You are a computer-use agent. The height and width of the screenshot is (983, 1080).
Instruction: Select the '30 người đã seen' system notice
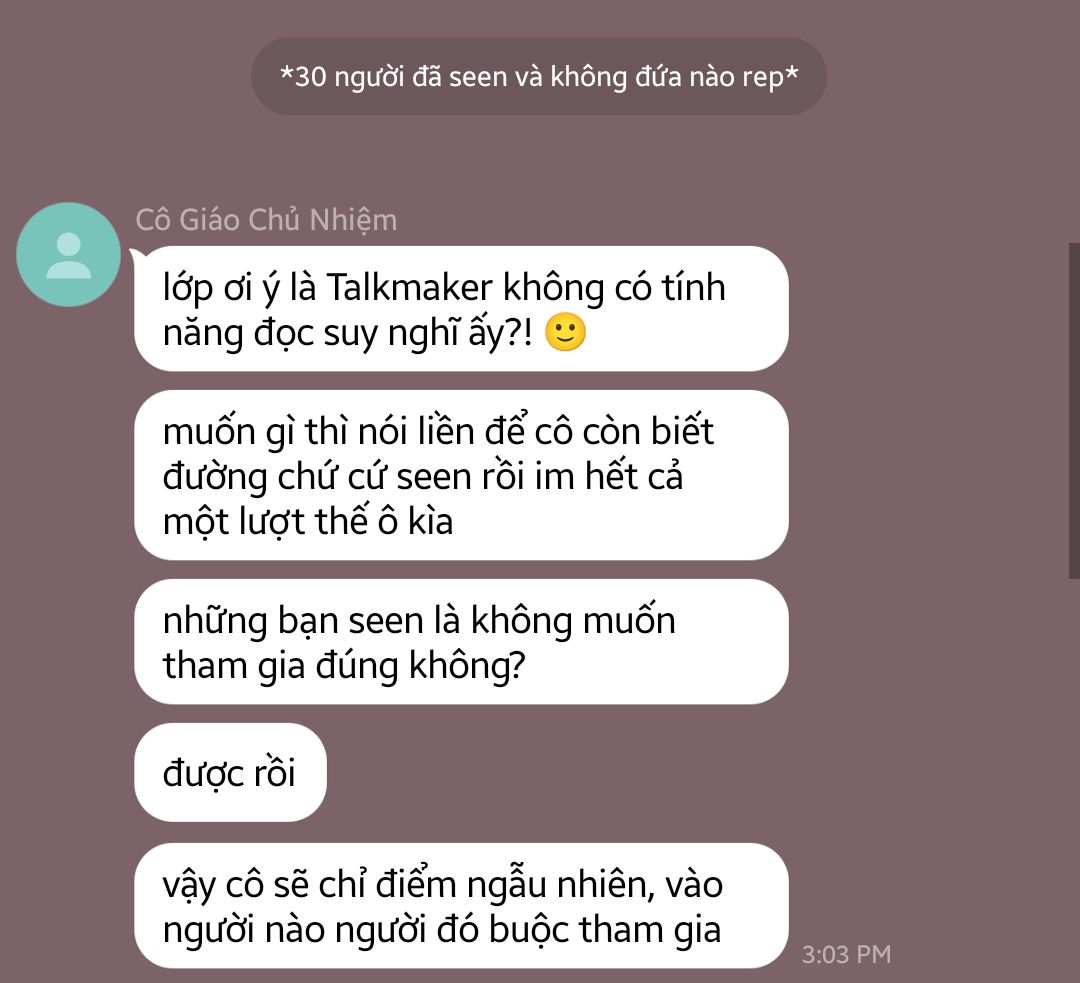point(539,76)
